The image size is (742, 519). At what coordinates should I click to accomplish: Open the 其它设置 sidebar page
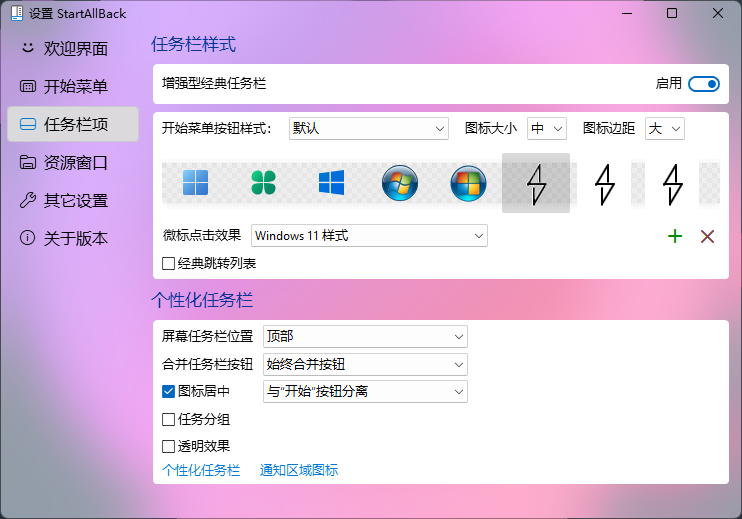(73, 200)
